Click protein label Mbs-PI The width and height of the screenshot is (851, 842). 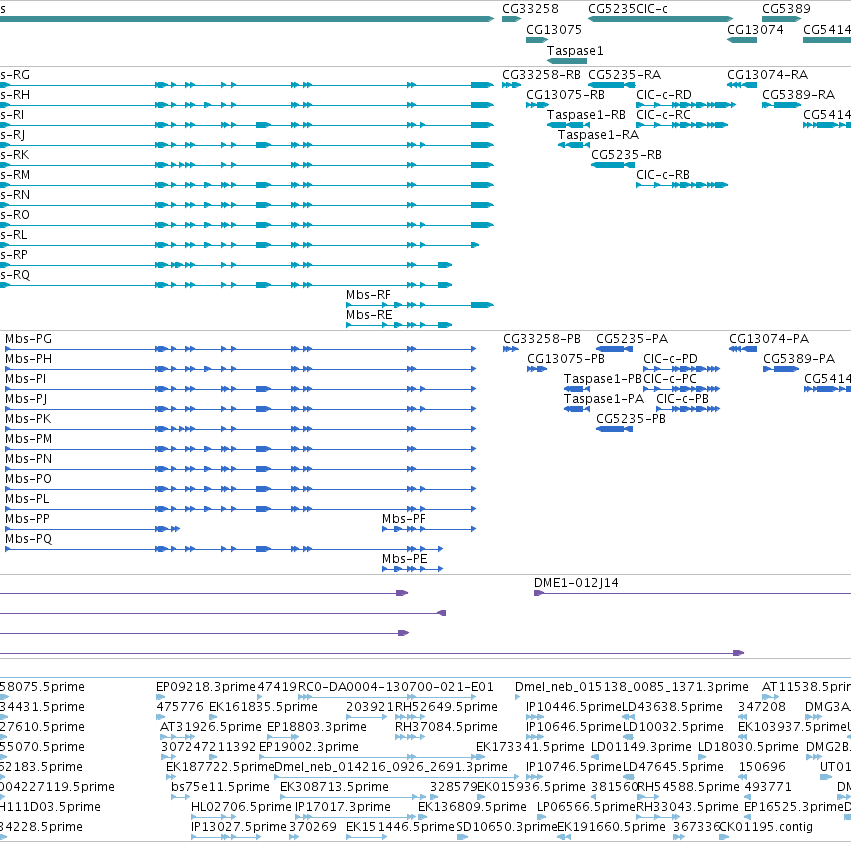(x=25, y=379)
